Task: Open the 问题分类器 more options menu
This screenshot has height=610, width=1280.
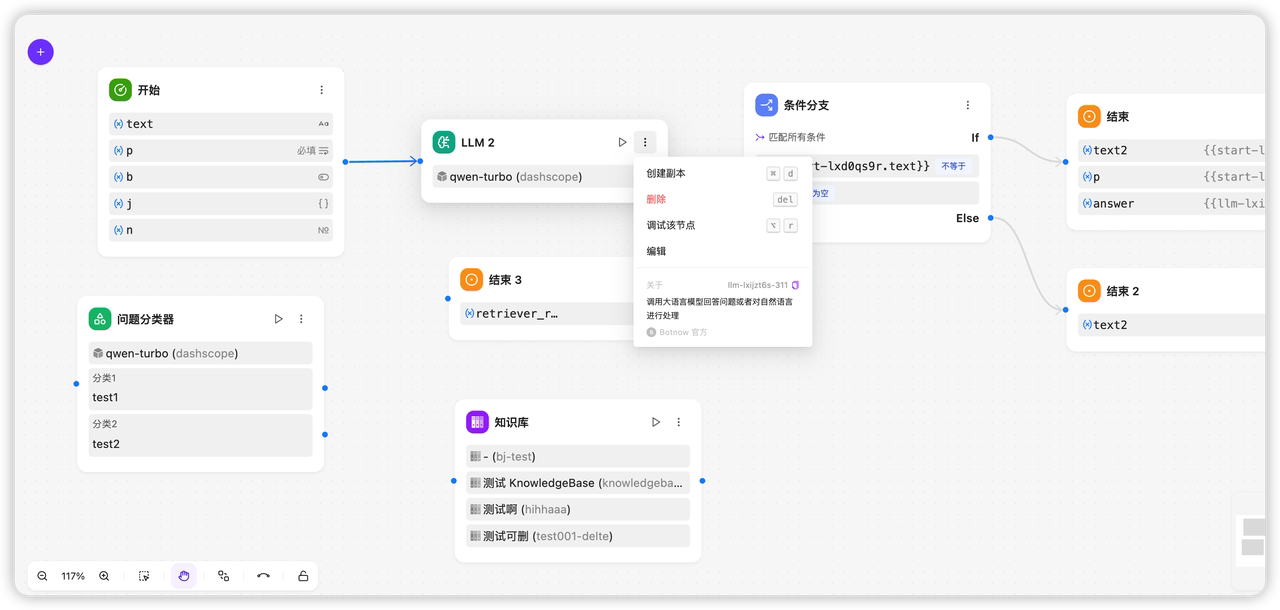Action: [x=301, y=319]
